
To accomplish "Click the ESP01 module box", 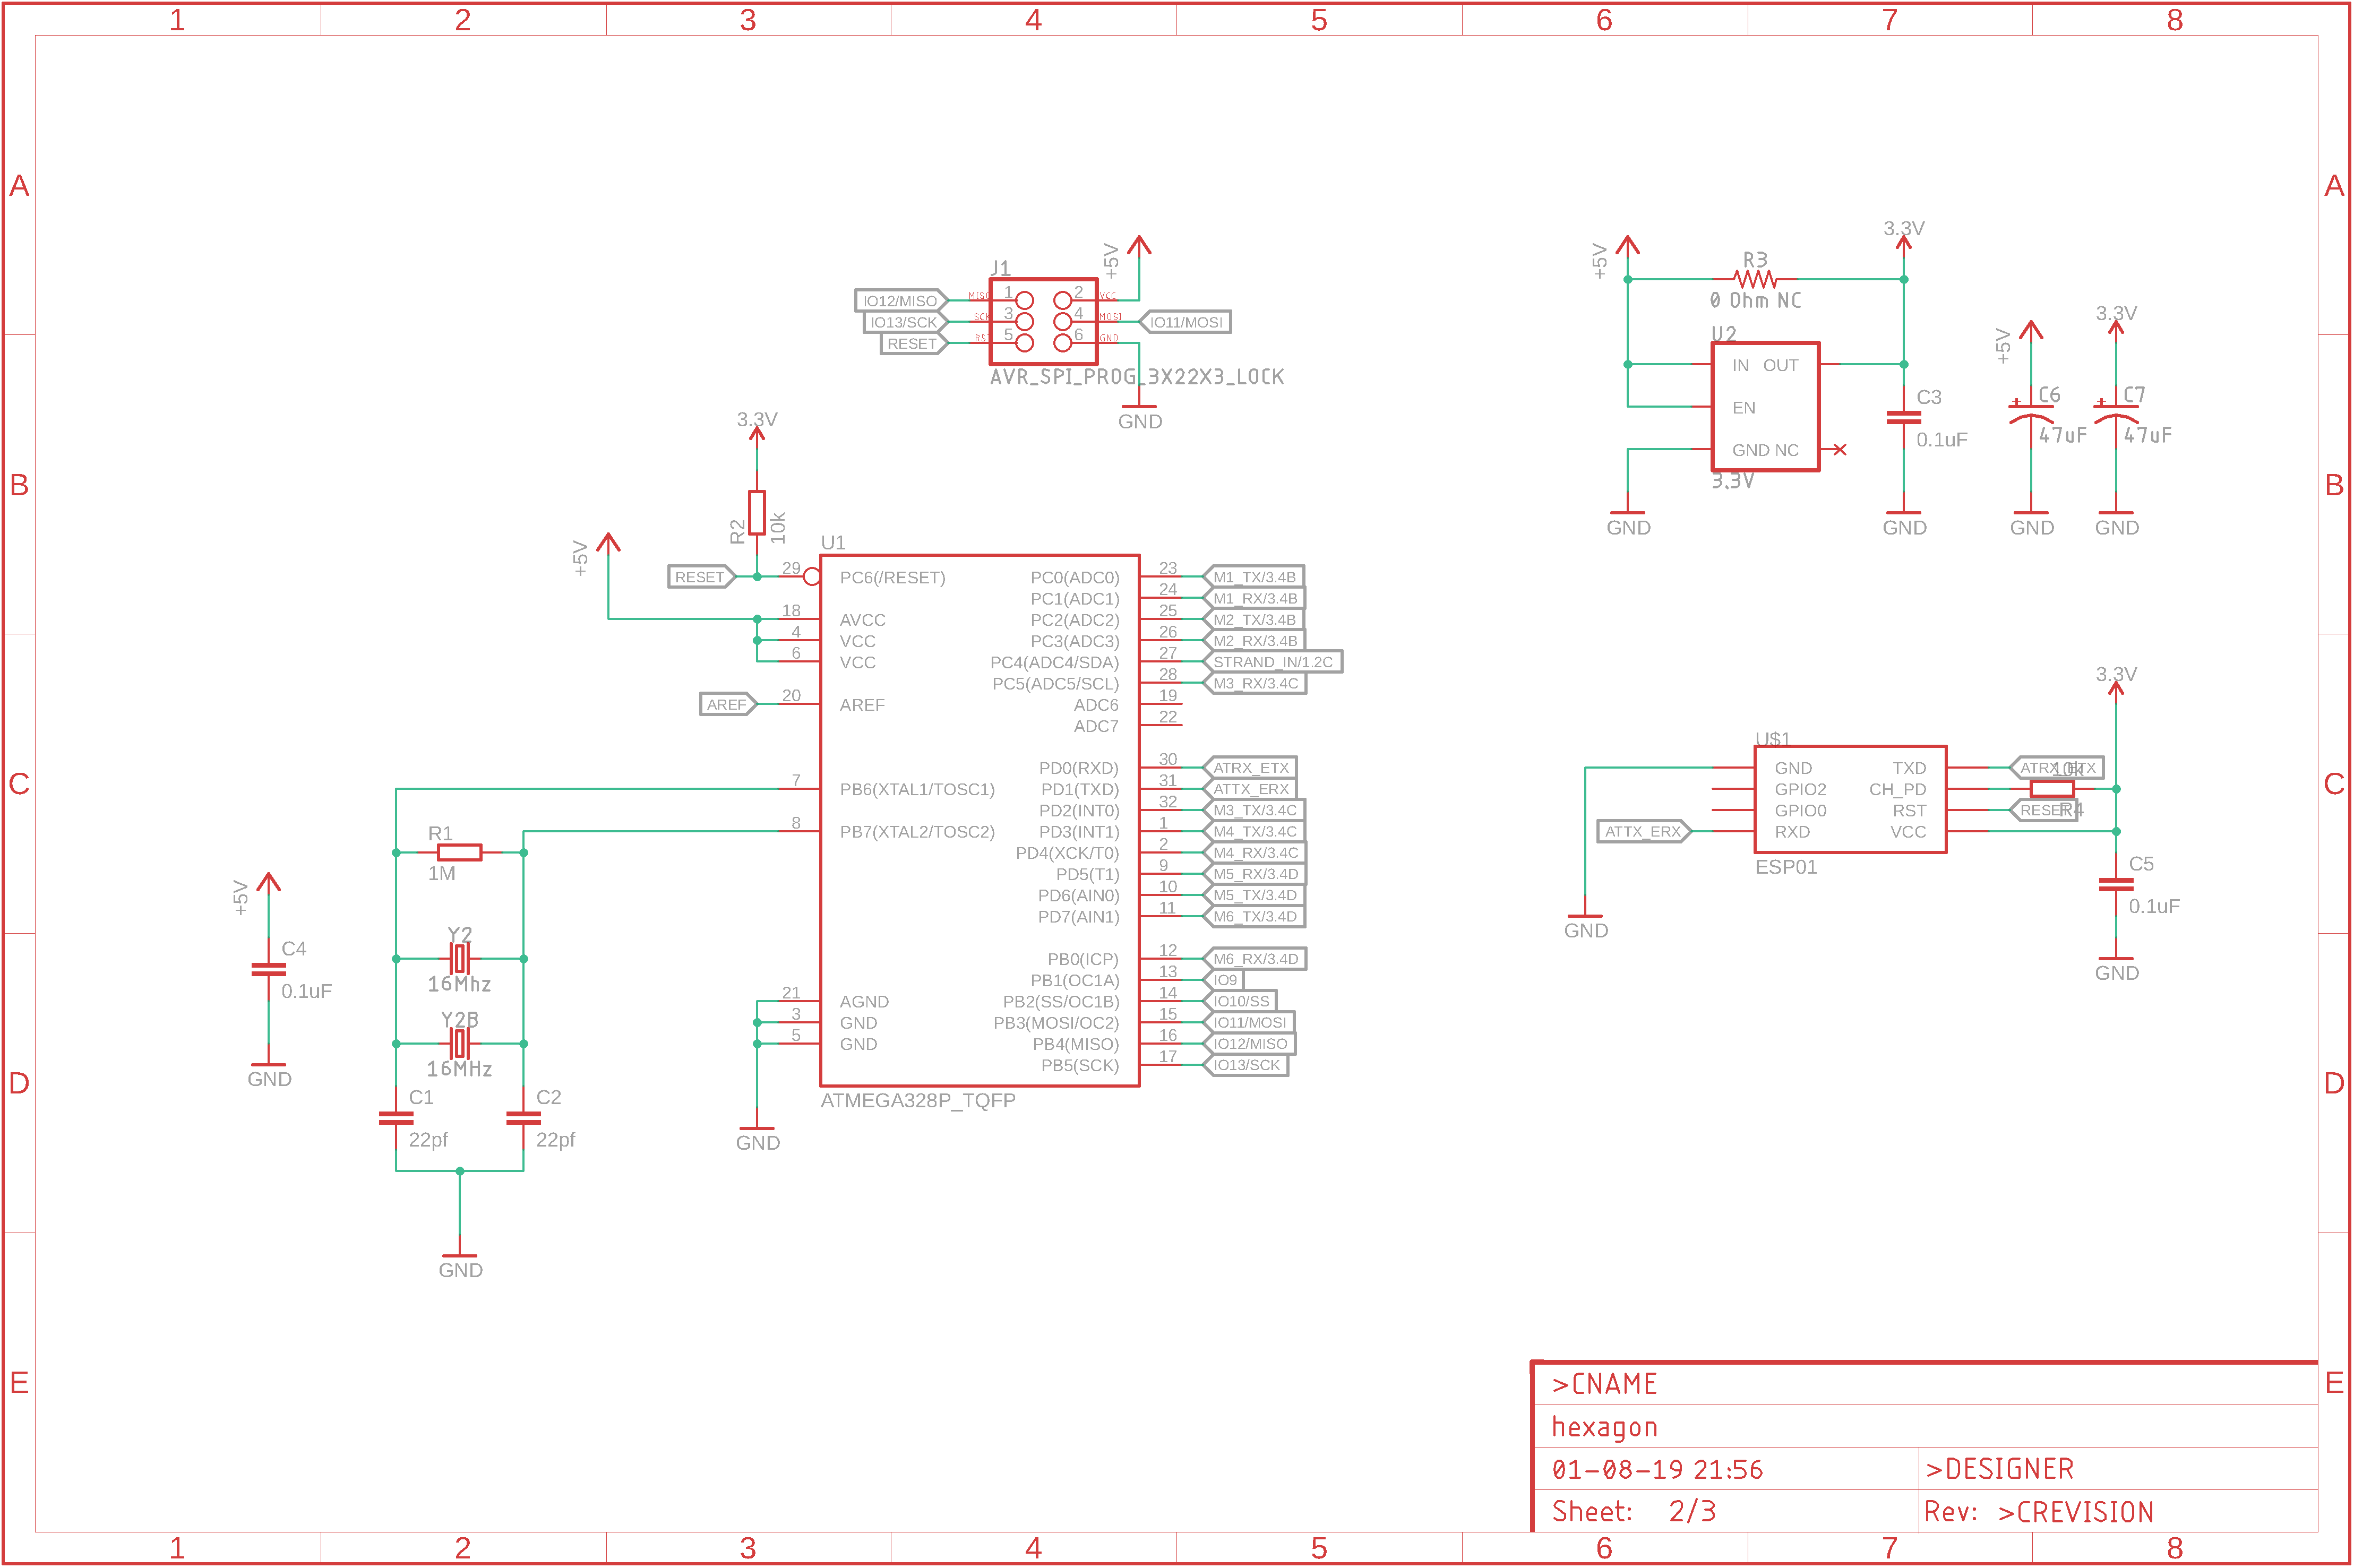I will click(1850, 799).
